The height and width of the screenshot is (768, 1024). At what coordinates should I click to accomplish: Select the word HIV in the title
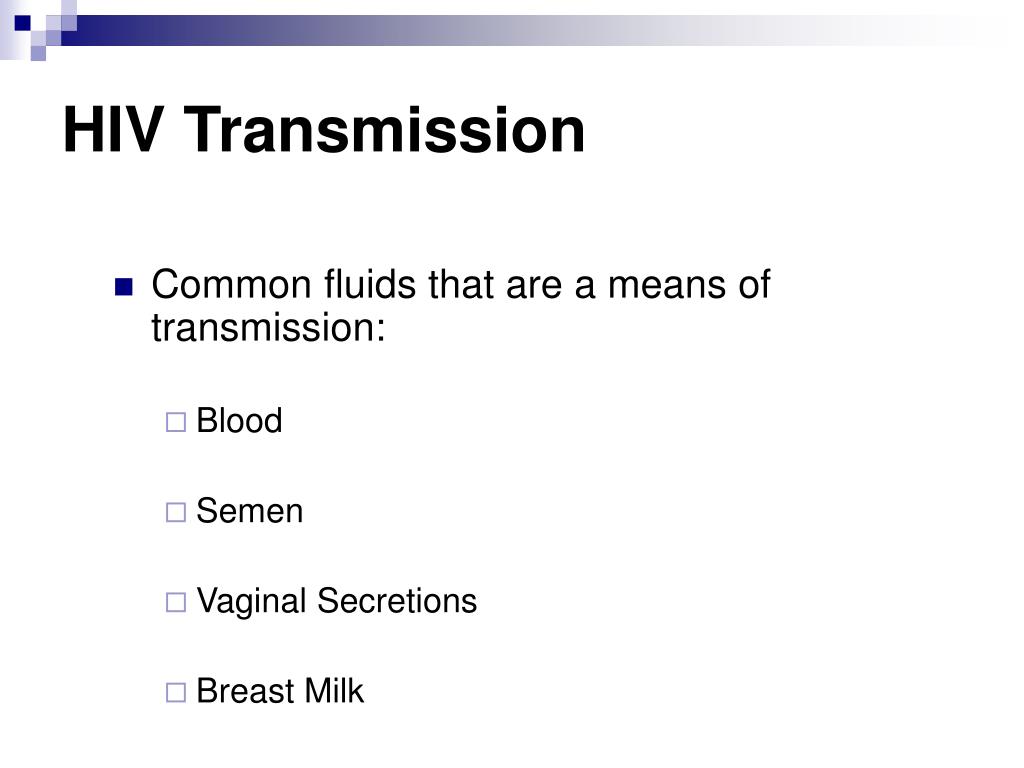[x=112, y=130]
